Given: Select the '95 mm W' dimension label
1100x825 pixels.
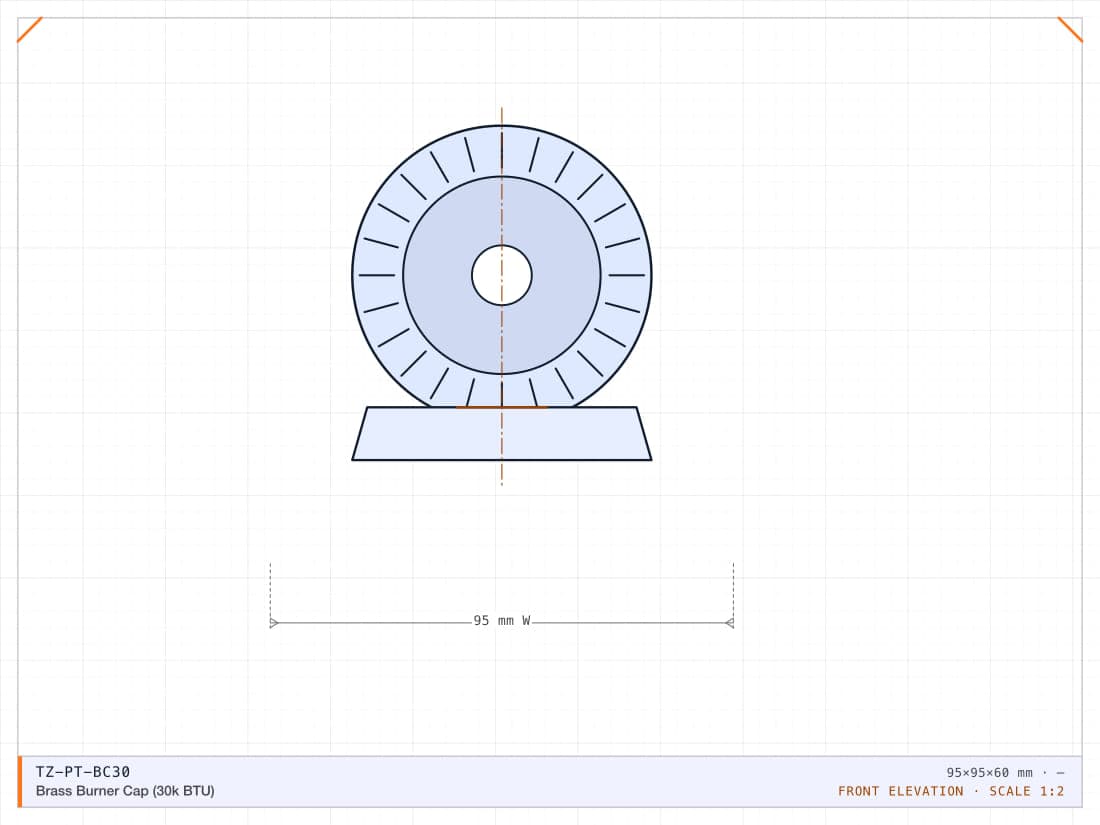Looking at the screenshot, I should coord(502,621).
